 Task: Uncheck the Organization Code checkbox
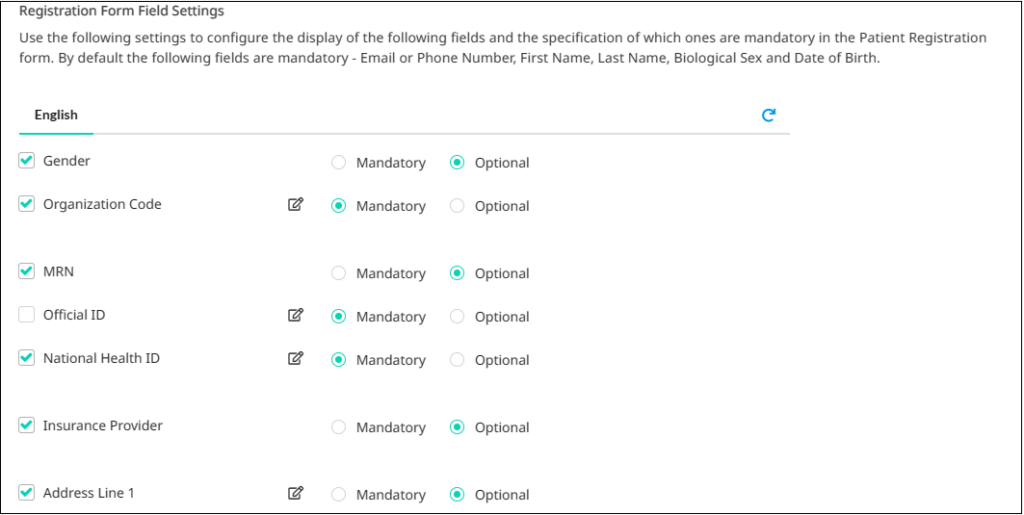click(26, 204)
